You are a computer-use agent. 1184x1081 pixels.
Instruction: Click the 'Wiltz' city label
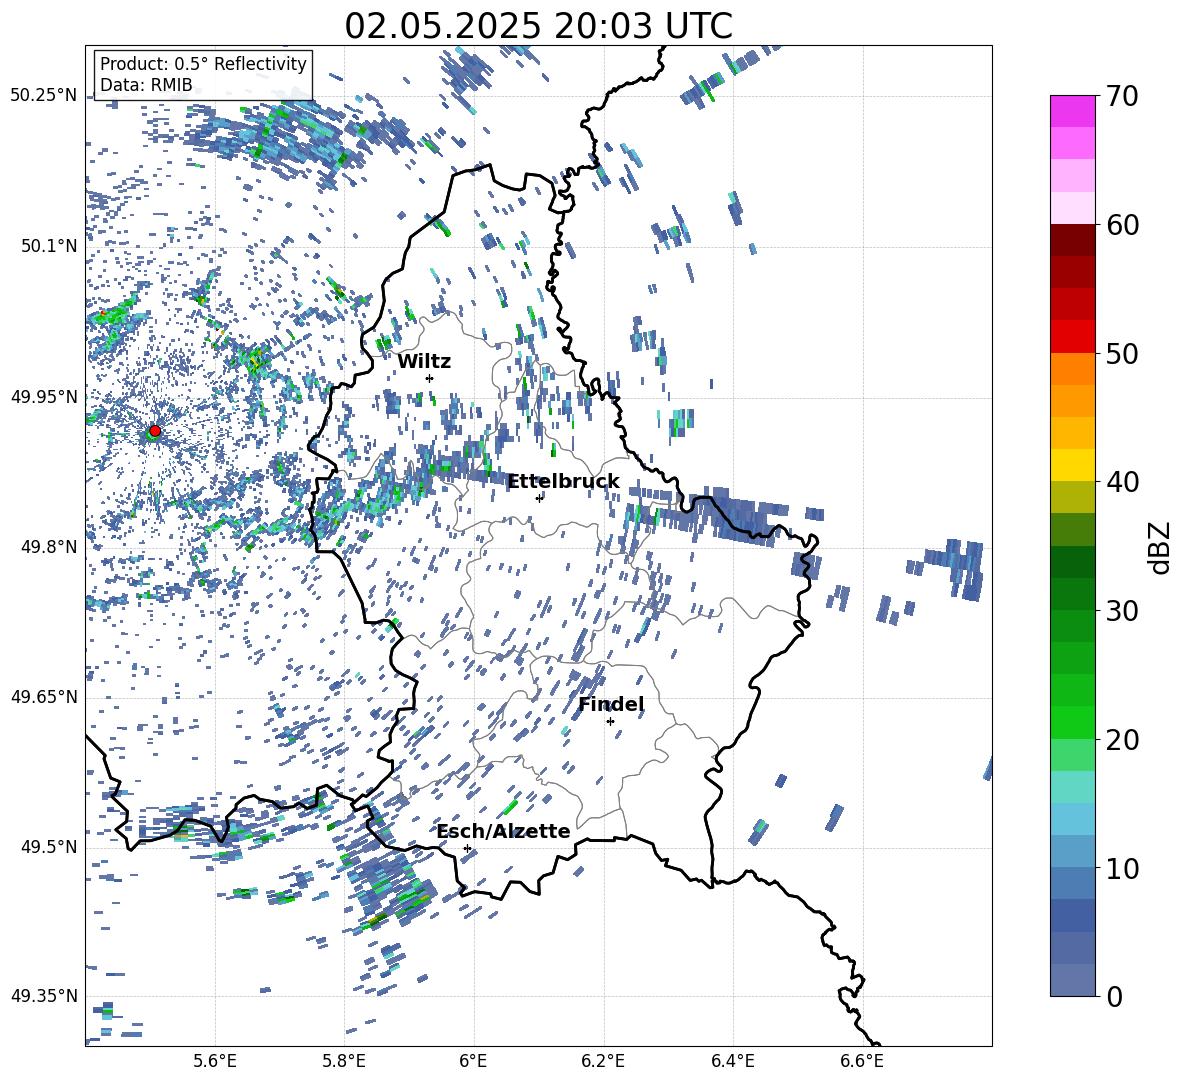[424, 361]
